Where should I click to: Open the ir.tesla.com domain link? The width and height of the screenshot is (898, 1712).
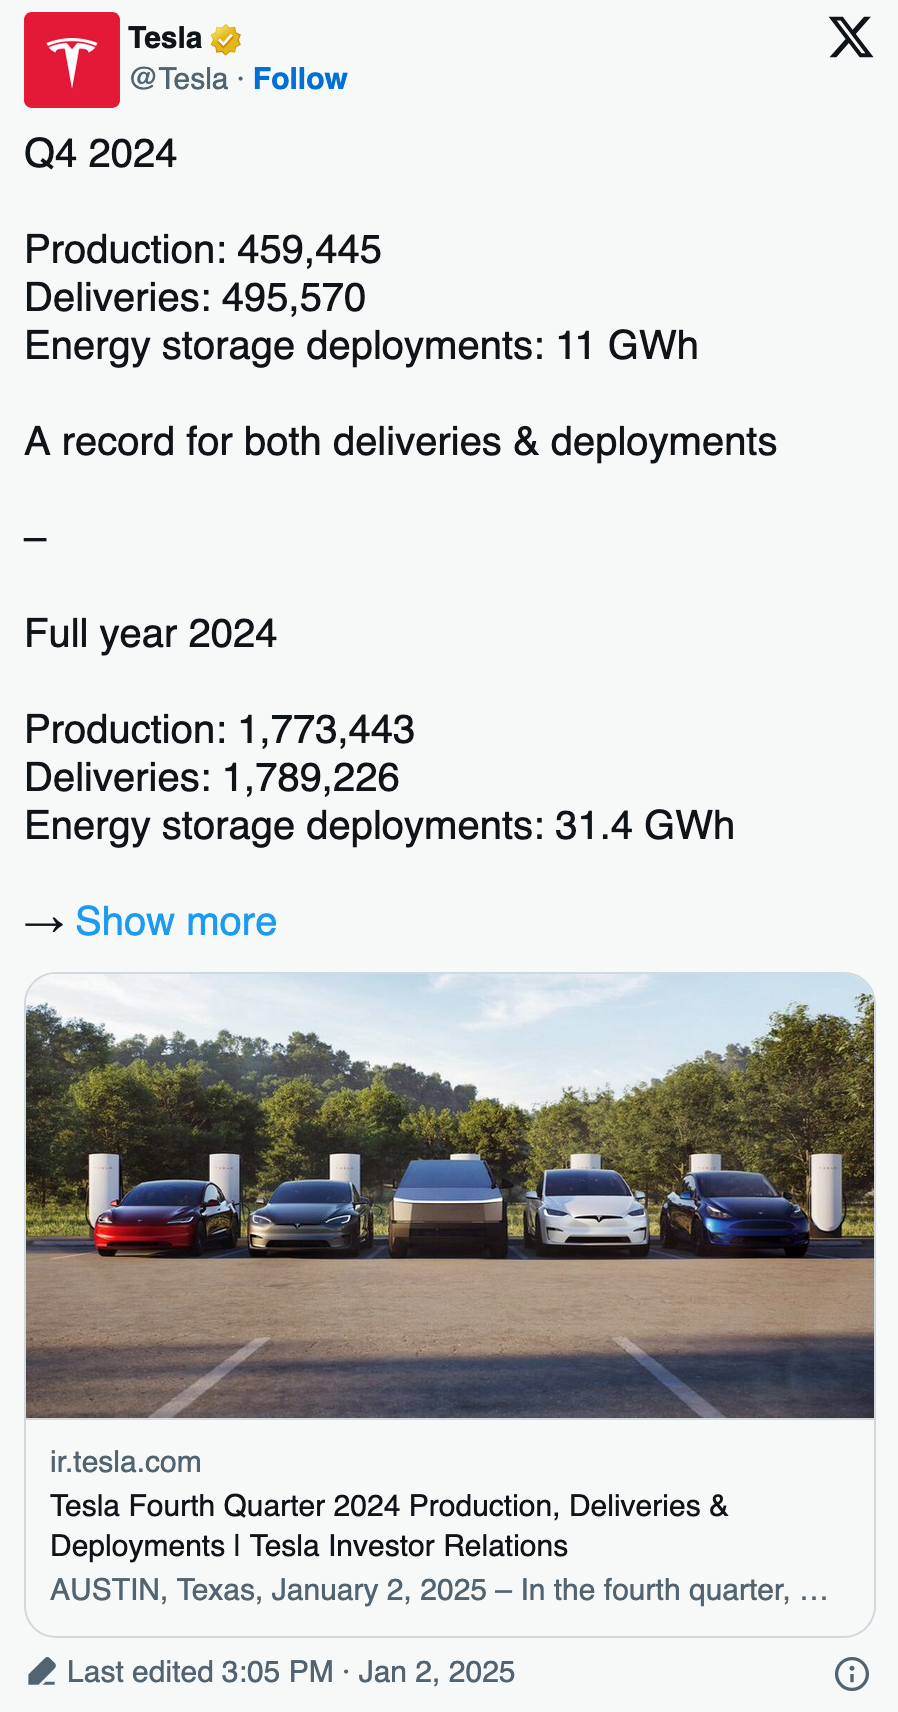coord(126,1462)
